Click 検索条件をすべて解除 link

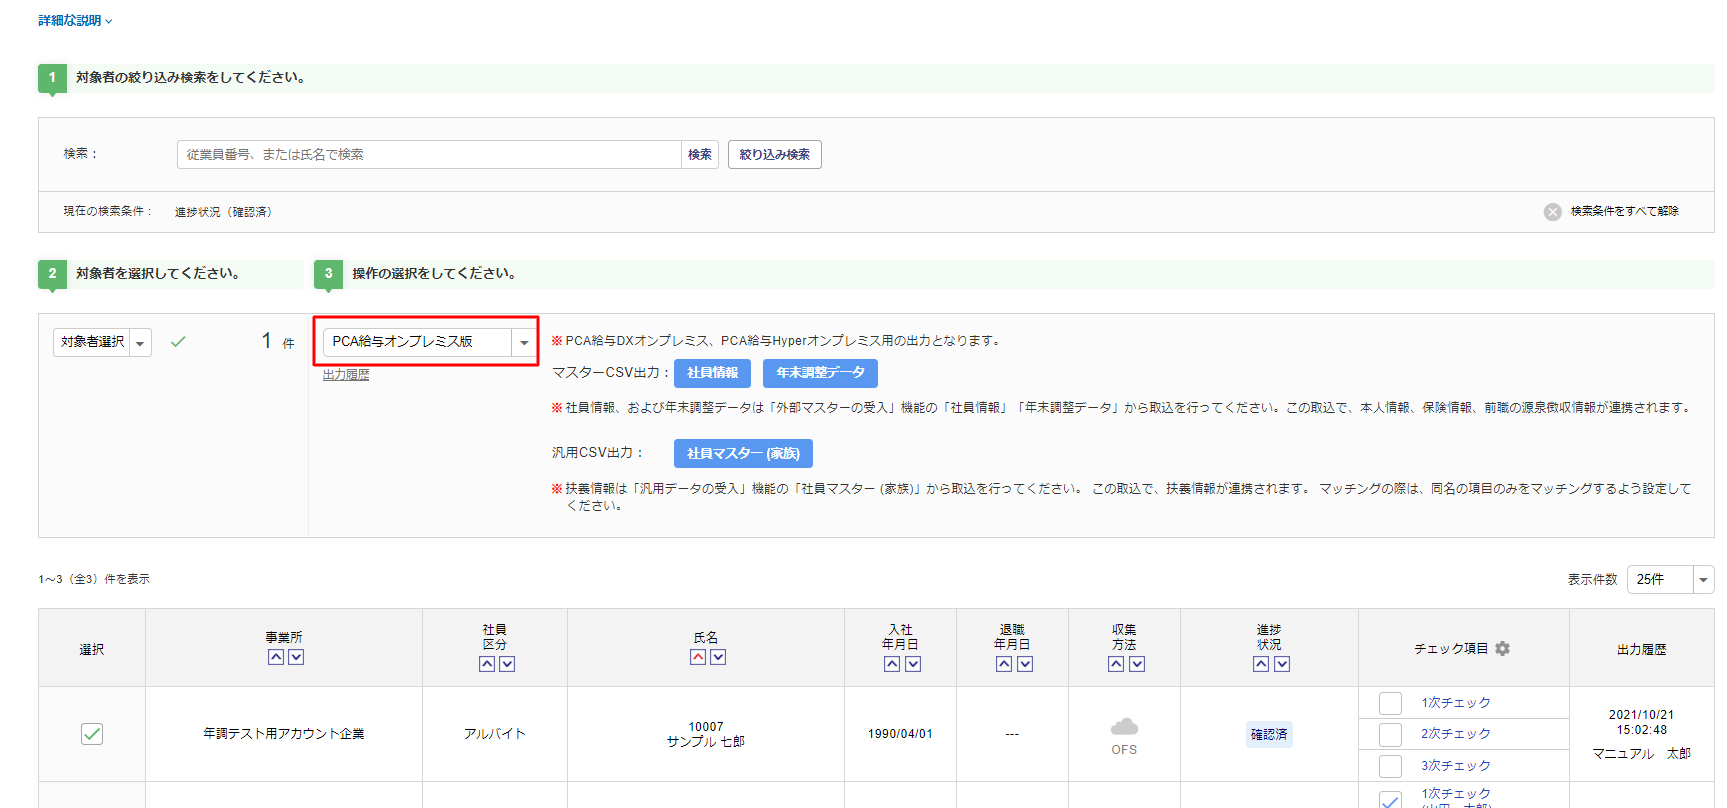coord(1625,212)
